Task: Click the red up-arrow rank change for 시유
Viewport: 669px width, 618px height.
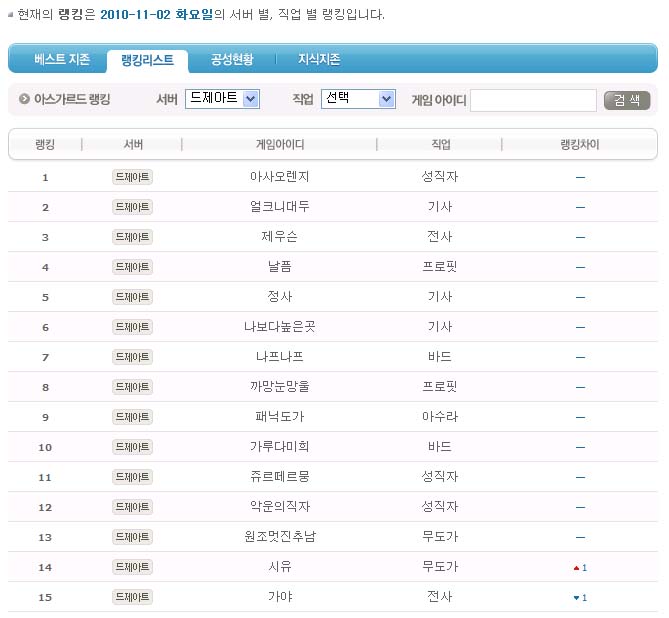Action: 579,568
